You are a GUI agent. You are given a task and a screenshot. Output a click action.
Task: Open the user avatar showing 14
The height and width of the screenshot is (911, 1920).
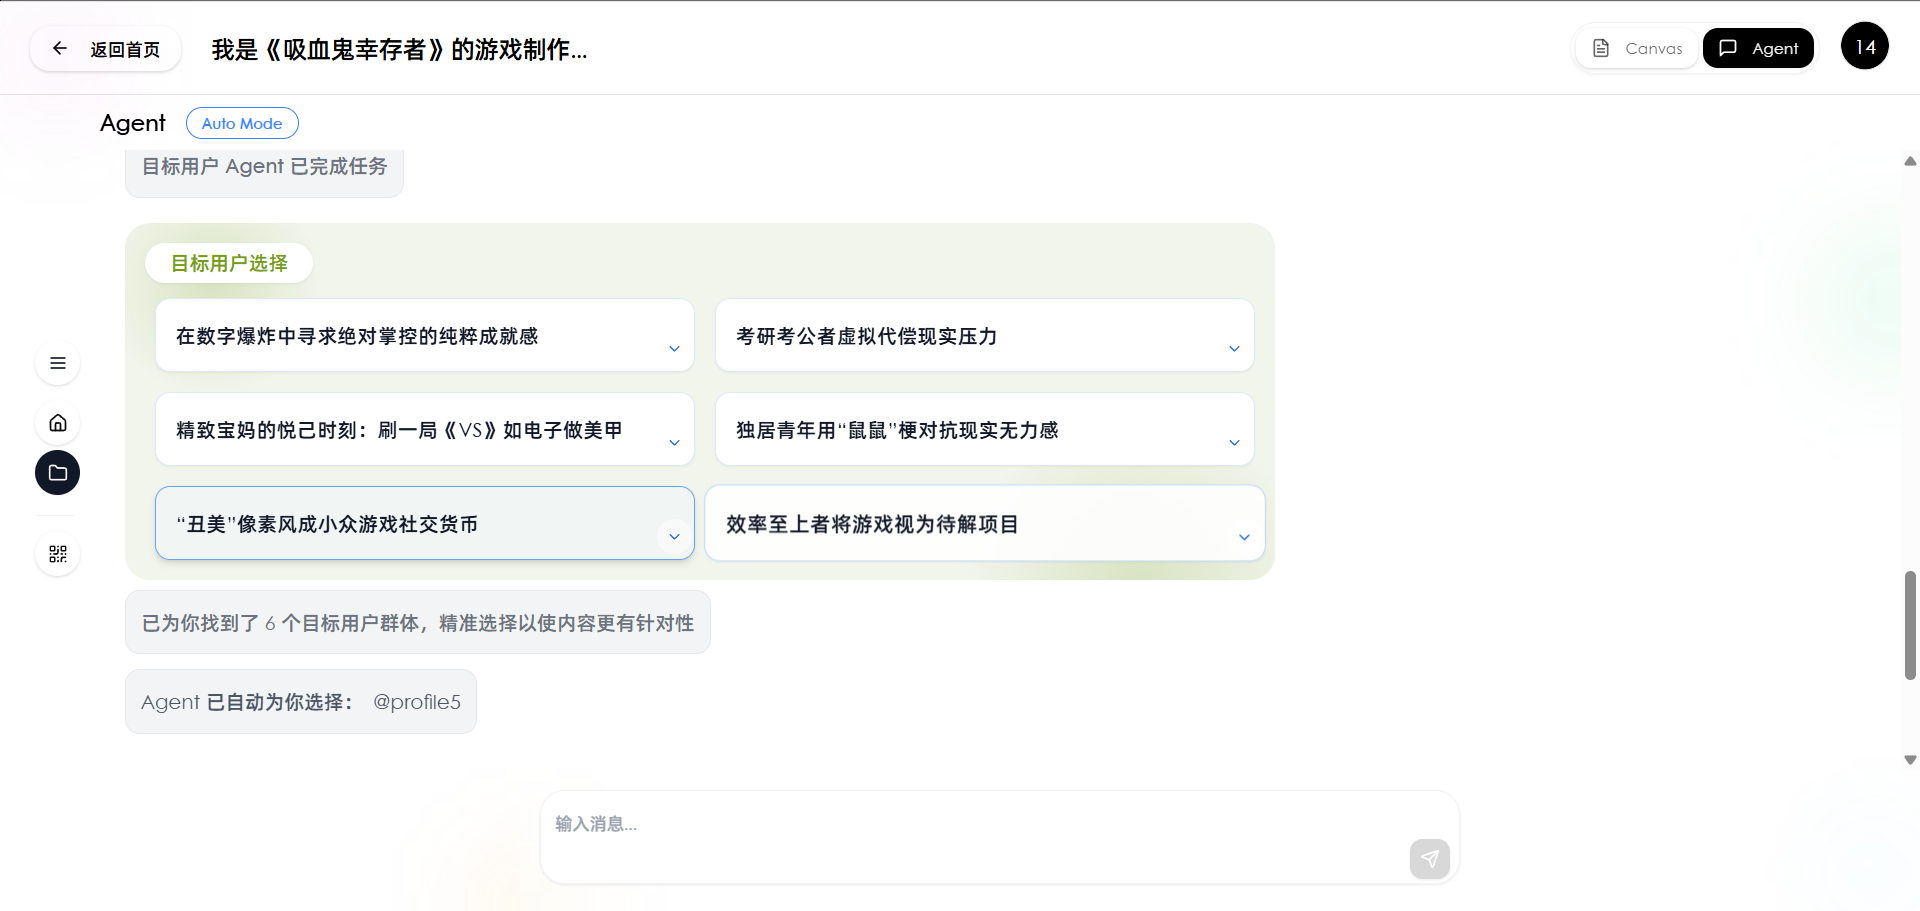pos(1865,46)
